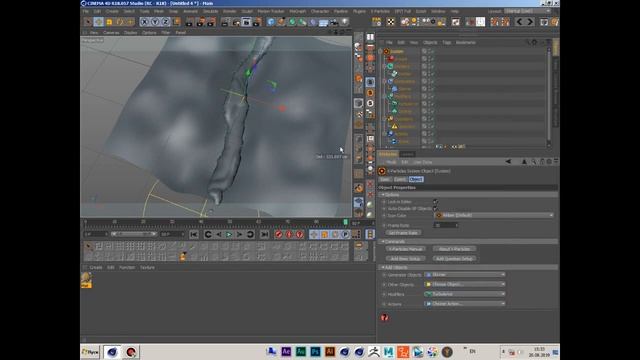Toggle the X-axis lock icon

[144, 22]
